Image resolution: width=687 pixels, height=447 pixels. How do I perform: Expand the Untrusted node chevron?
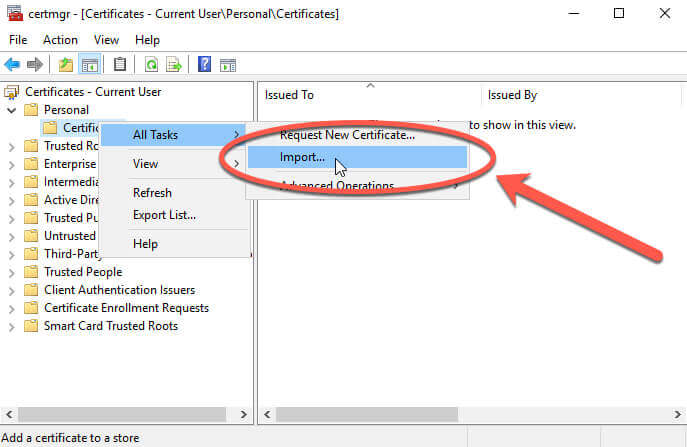click(11, 237)
